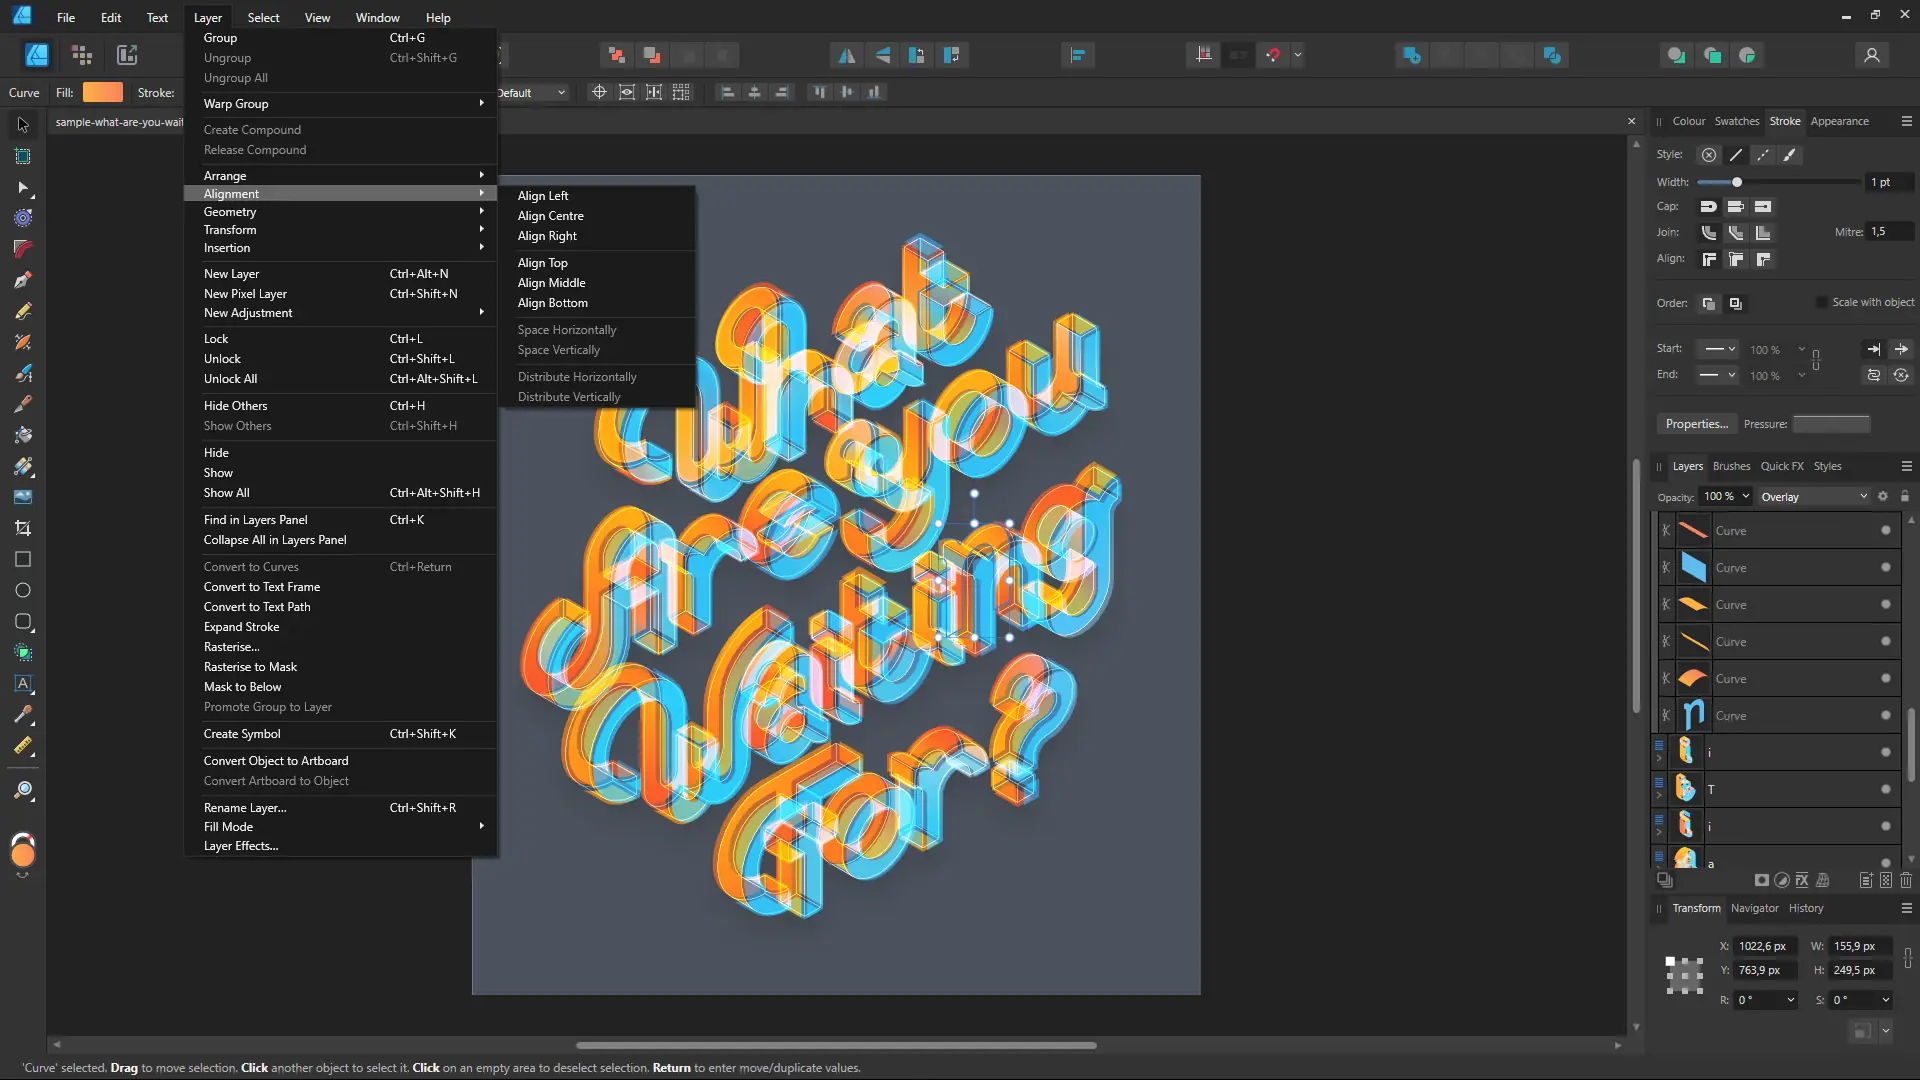This screenshot has width=1920, height=1080.
Task: Click the orange Fill colour swatch
Action: (x=102, y=92)
